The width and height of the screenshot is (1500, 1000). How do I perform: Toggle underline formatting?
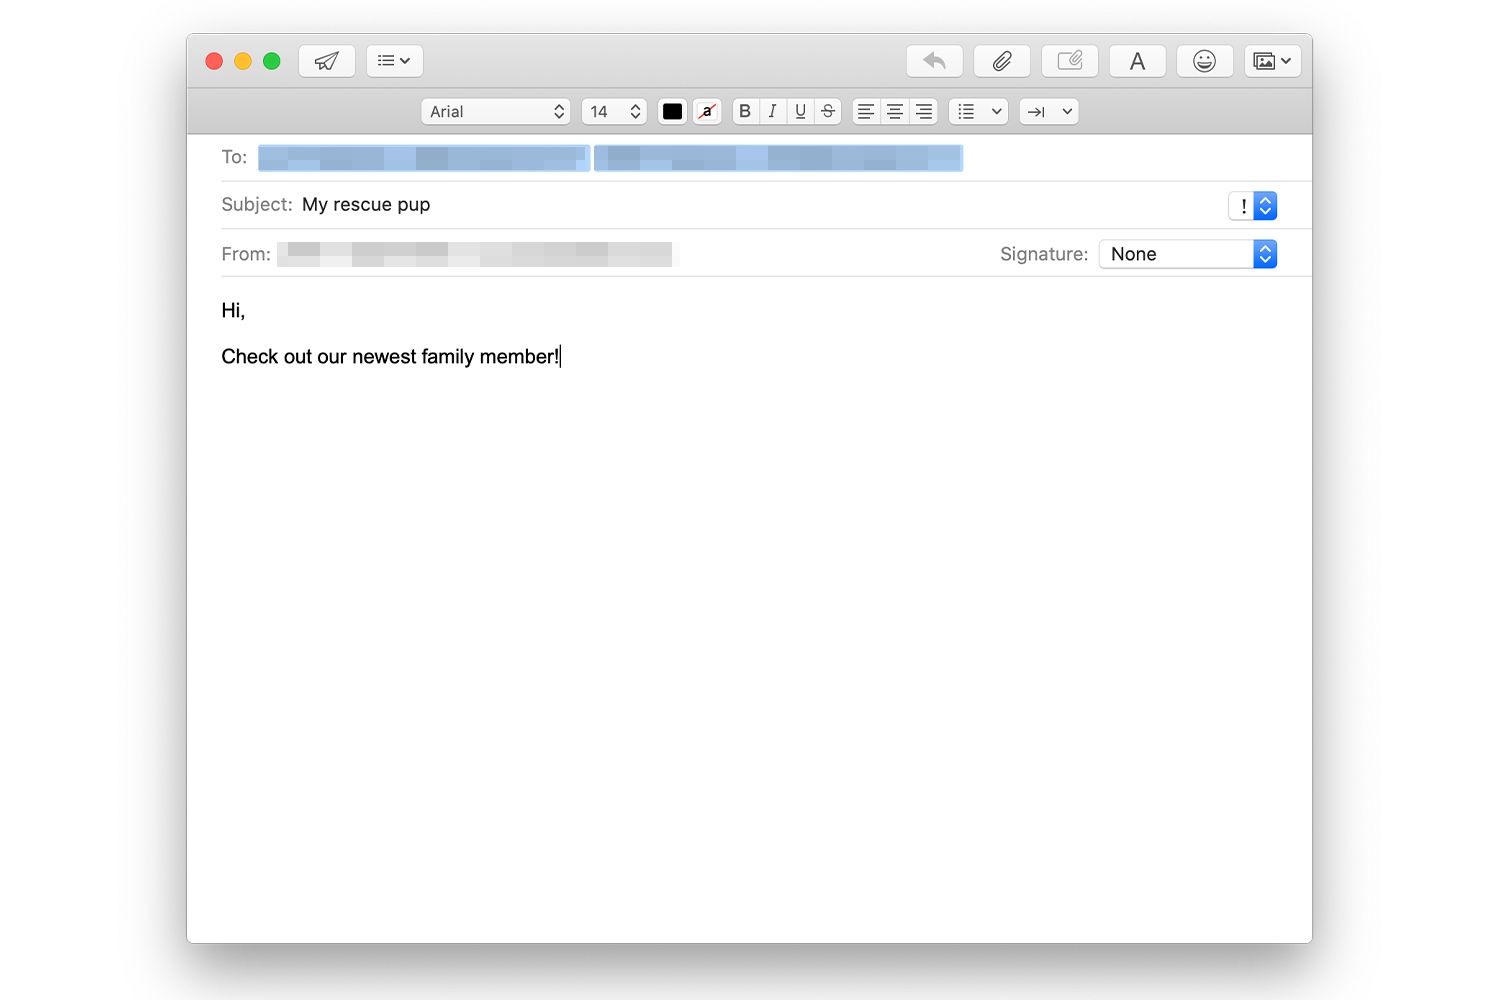click(800, 112)
